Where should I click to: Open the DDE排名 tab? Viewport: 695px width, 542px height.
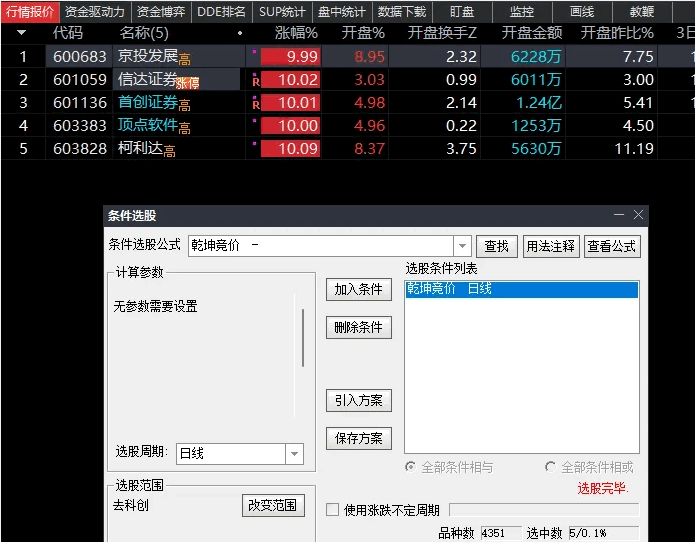pos(221,12)
